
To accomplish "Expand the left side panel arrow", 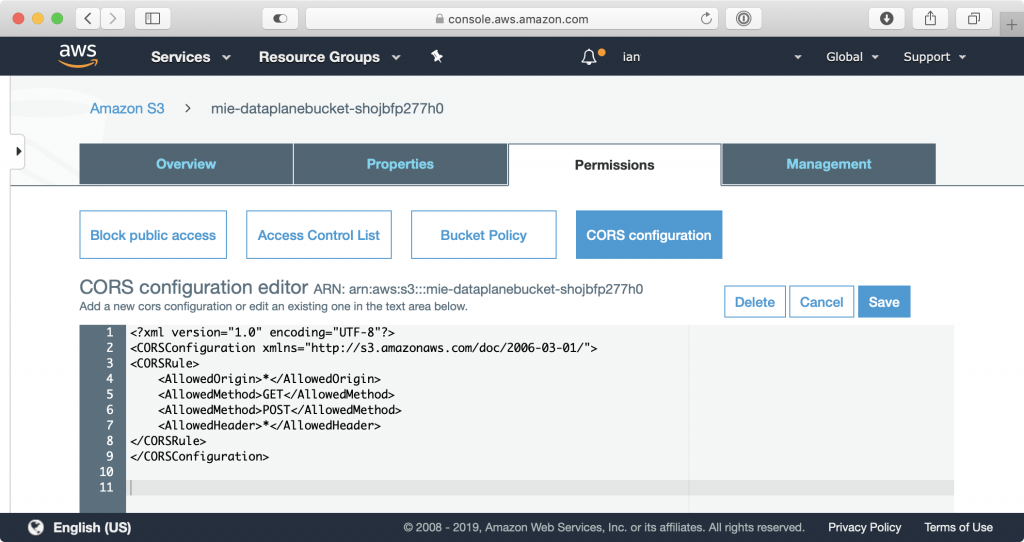I will (x=18, y=151).
